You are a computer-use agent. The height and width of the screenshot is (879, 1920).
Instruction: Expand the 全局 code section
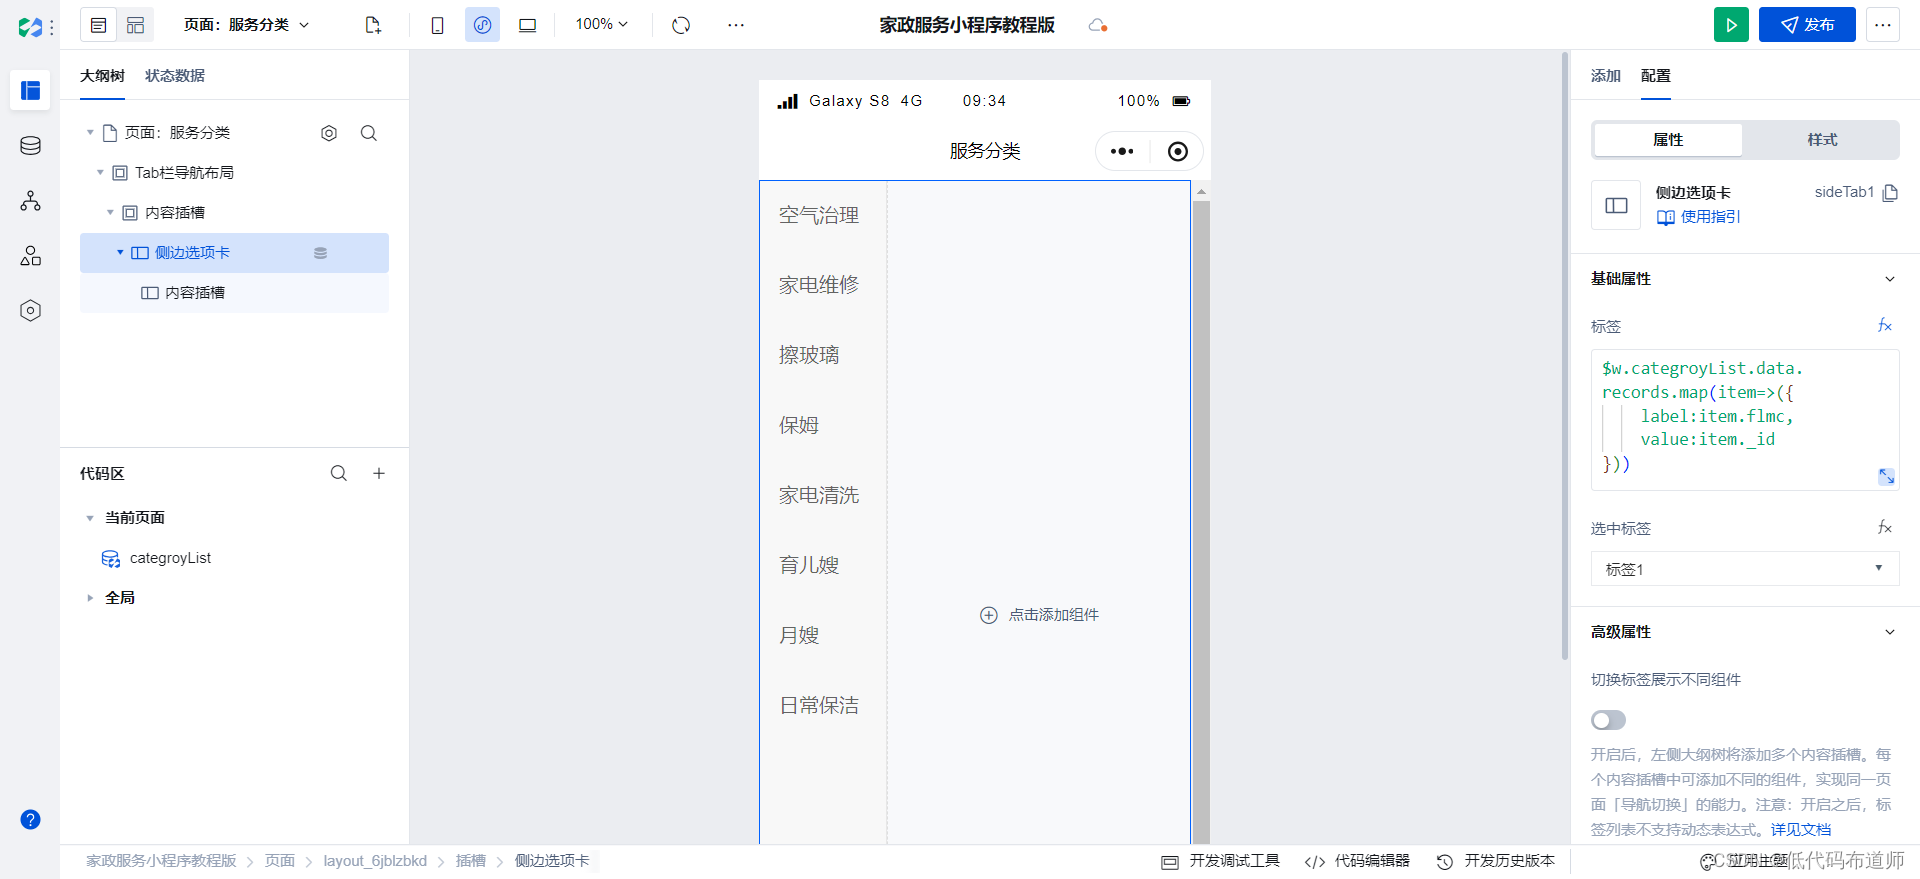90,598
